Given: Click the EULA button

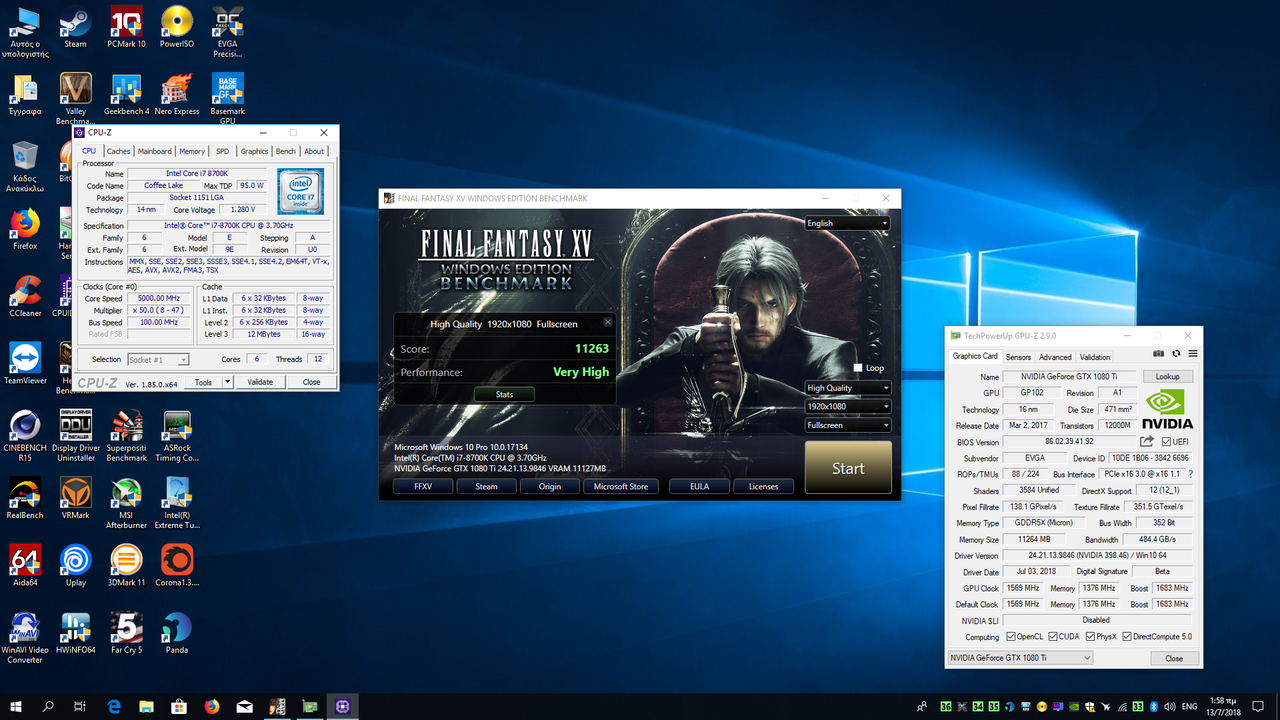Looking at the screenshot, I should click(x=700, y=486).
